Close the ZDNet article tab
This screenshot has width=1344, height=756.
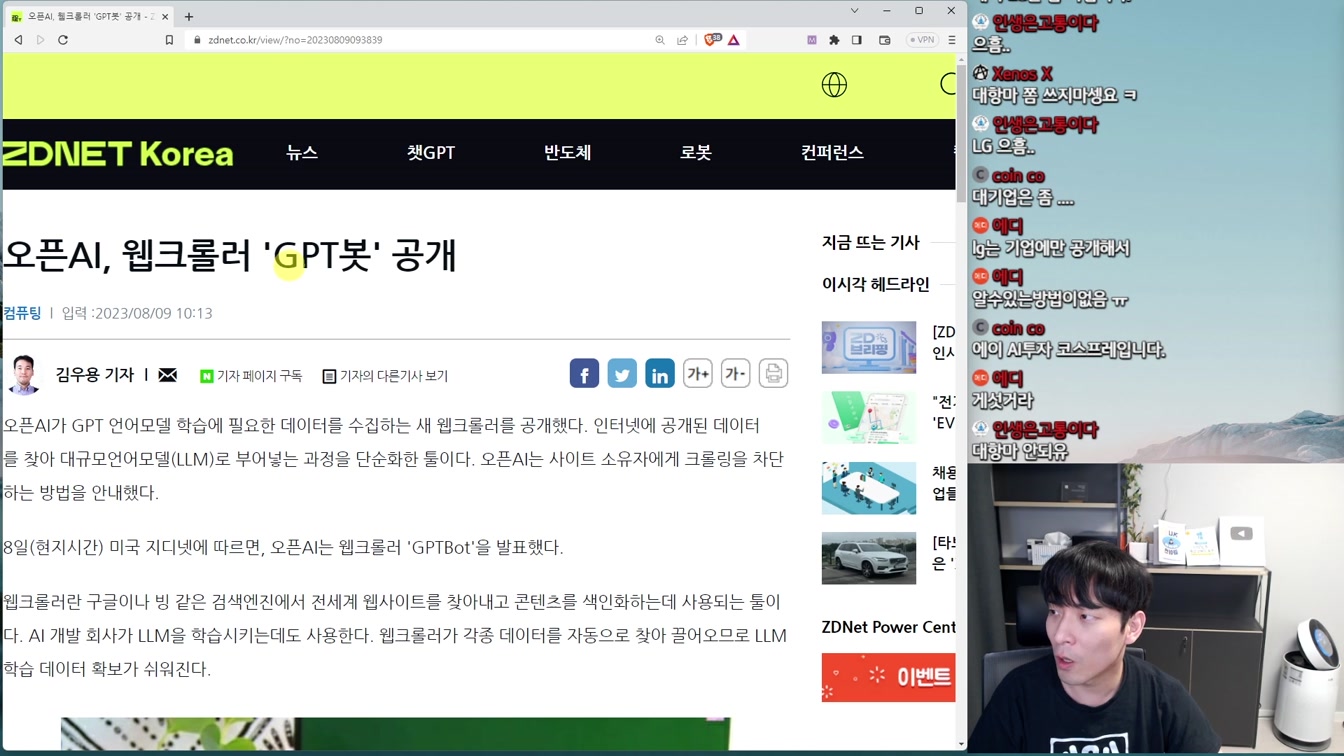(x=165, y=16)
